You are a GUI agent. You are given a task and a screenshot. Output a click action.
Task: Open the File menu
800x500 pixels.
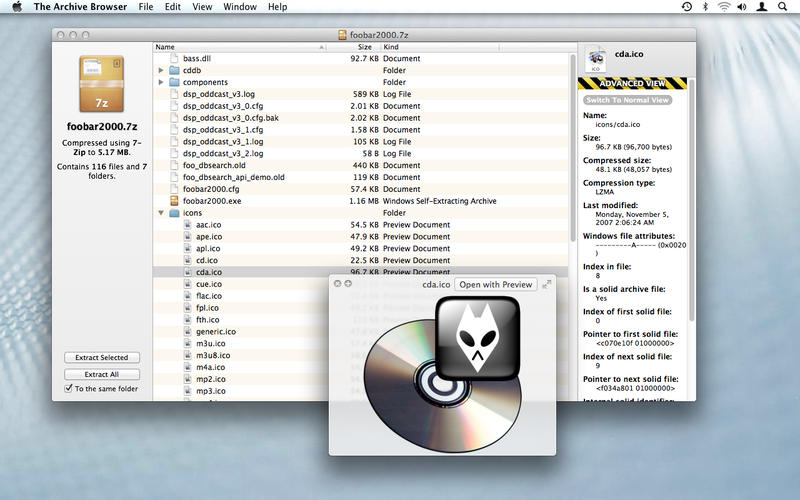tap(146, 7)
